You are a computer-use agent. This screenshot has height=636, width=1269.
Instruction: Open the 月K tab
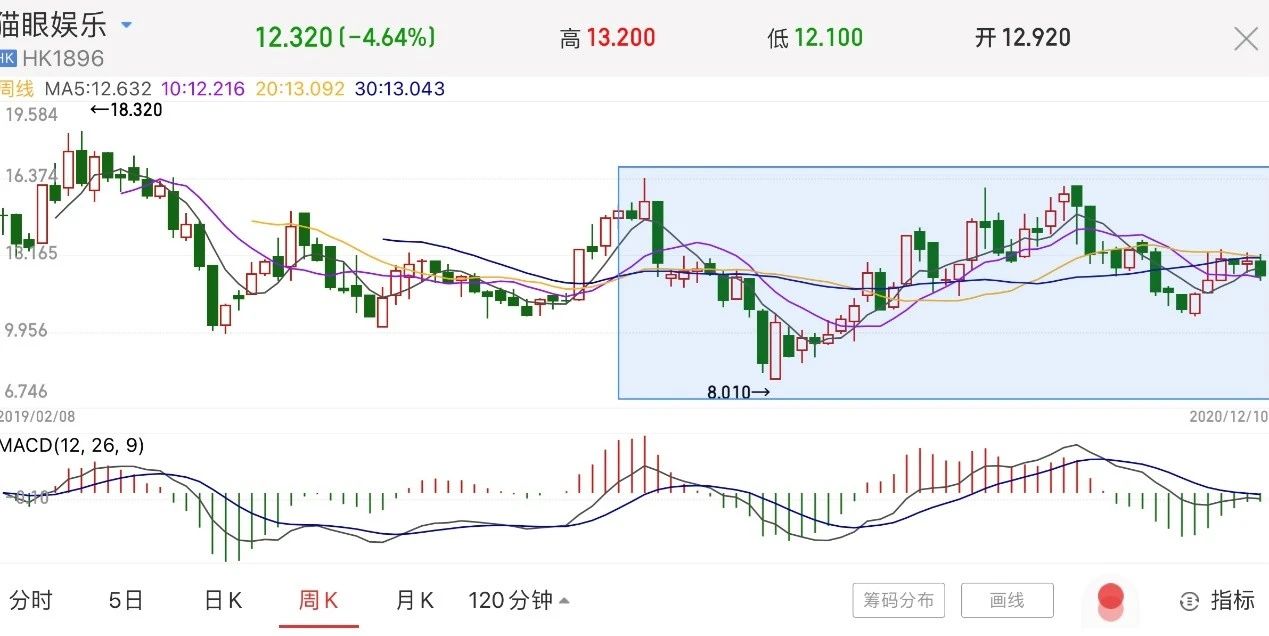tap(414, 600)
